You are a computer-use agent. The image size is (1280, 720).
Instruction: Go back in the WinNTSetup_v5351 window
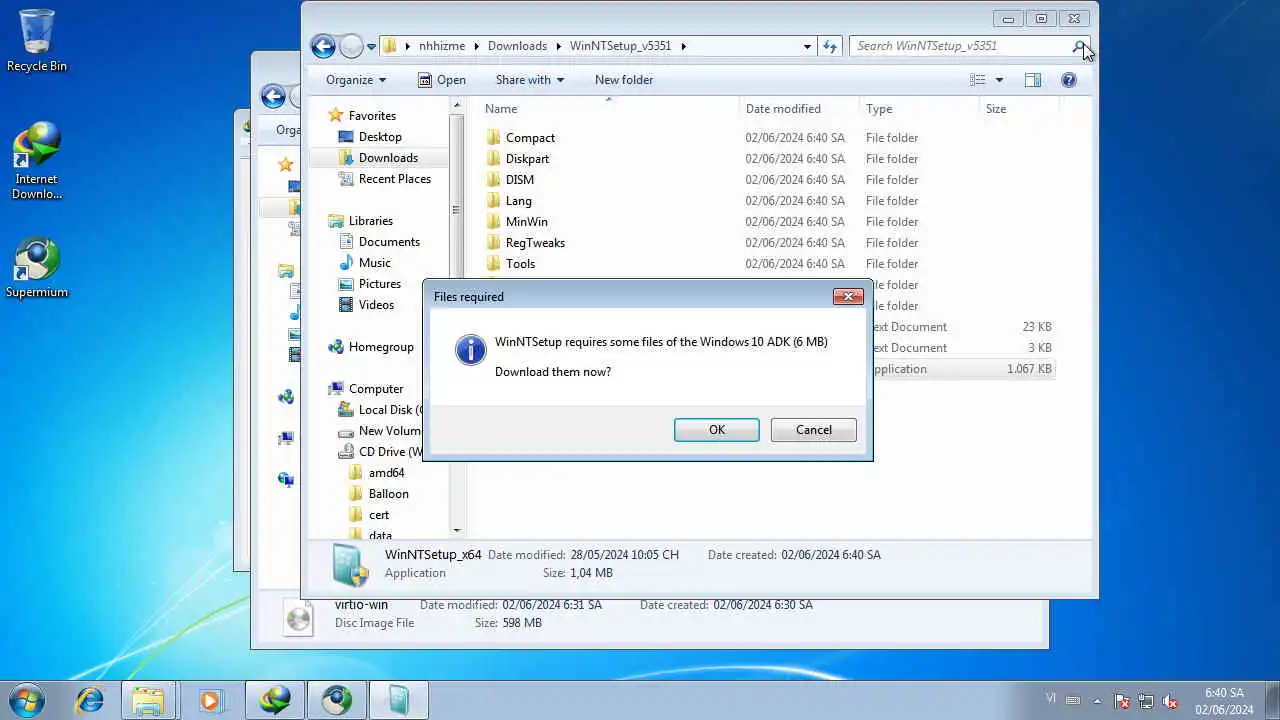pyautogui.click(x=323, y=46)
